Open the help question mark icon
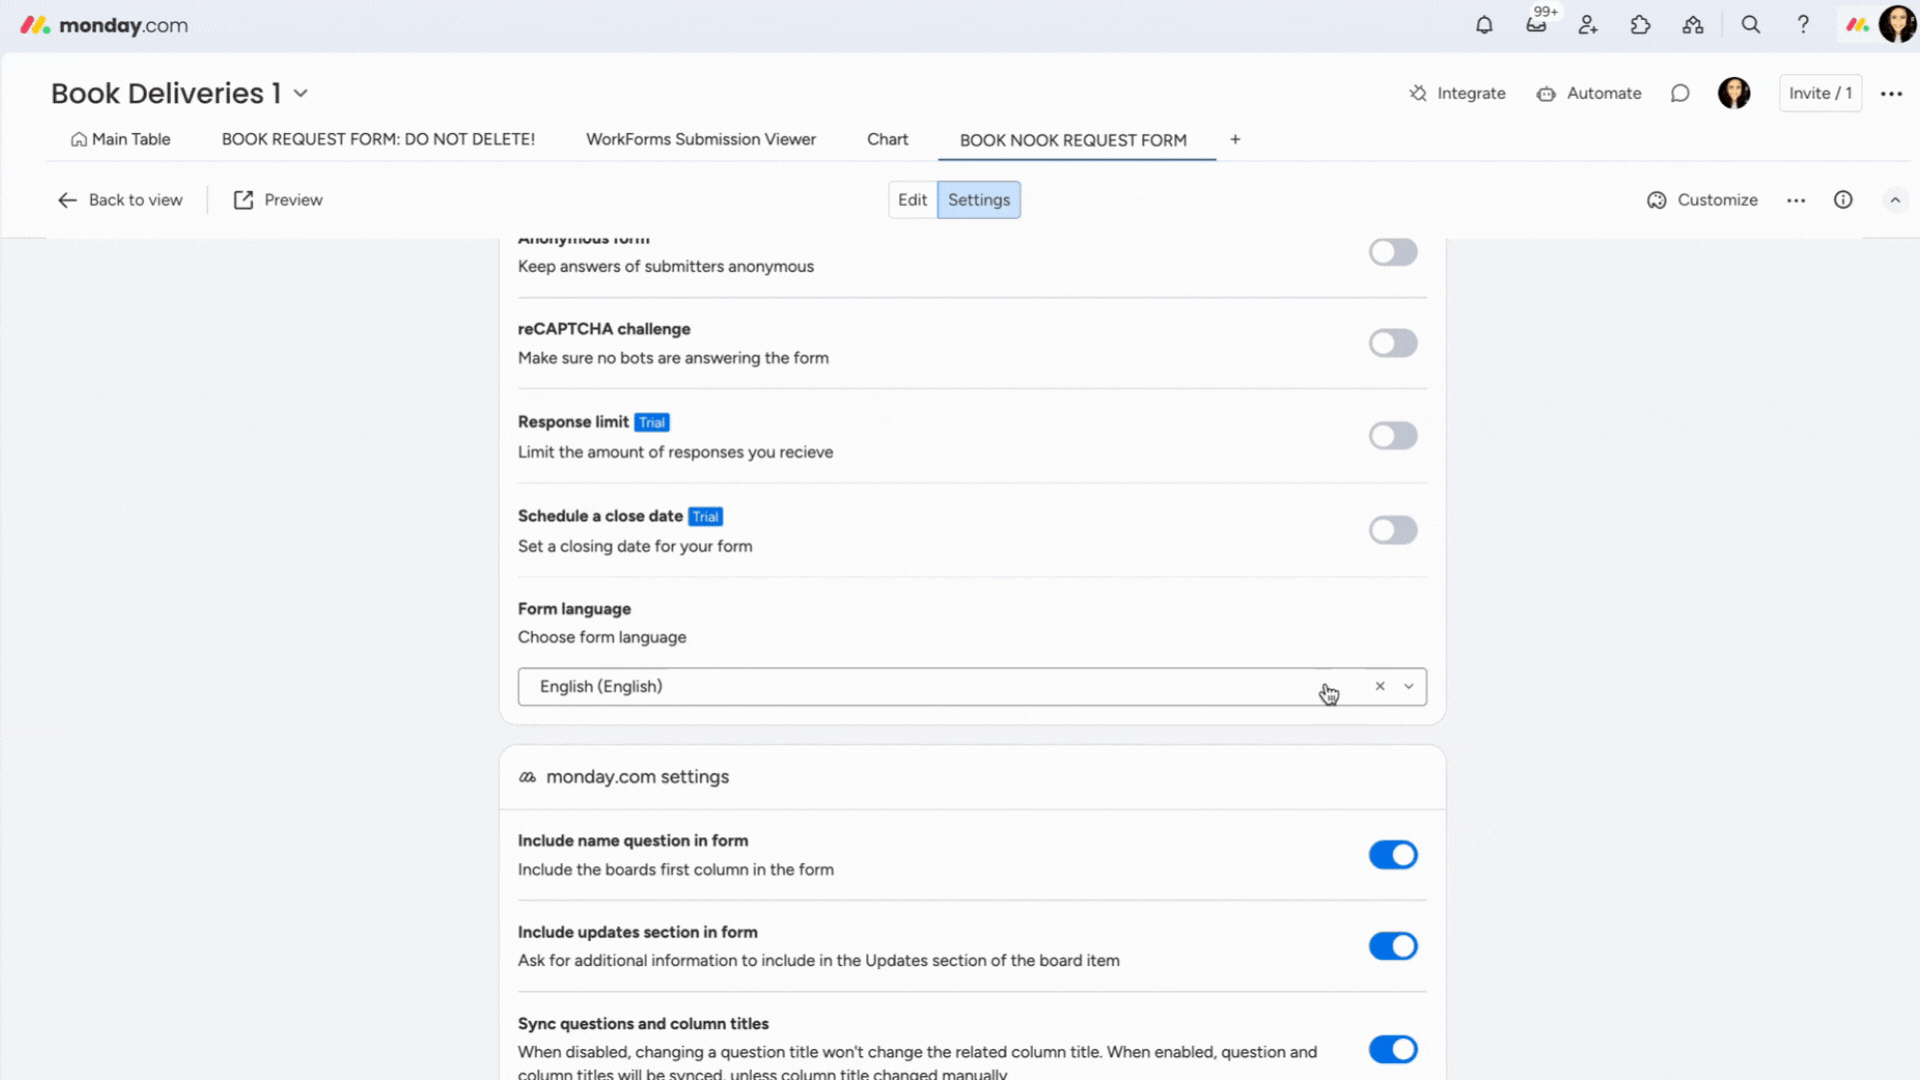The width and height of the screenshot is (1920, 1080). point(1803,25)
